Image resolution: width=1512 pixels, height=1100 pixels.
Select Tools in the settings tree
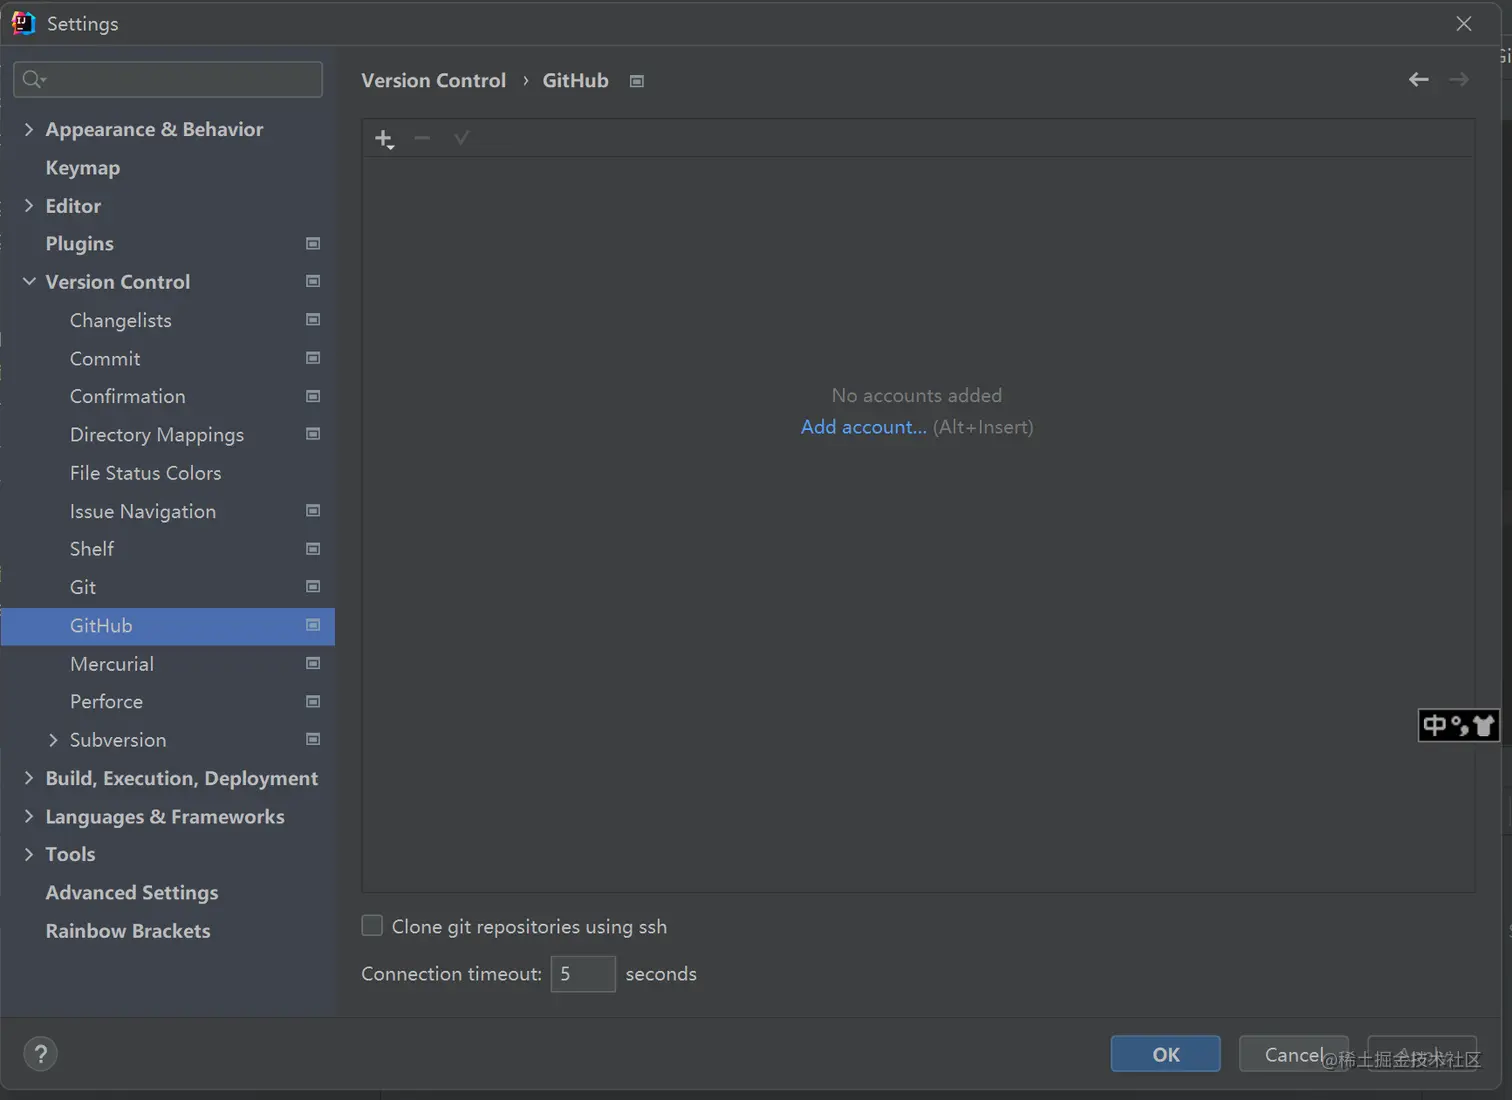[x=70, y=854]
